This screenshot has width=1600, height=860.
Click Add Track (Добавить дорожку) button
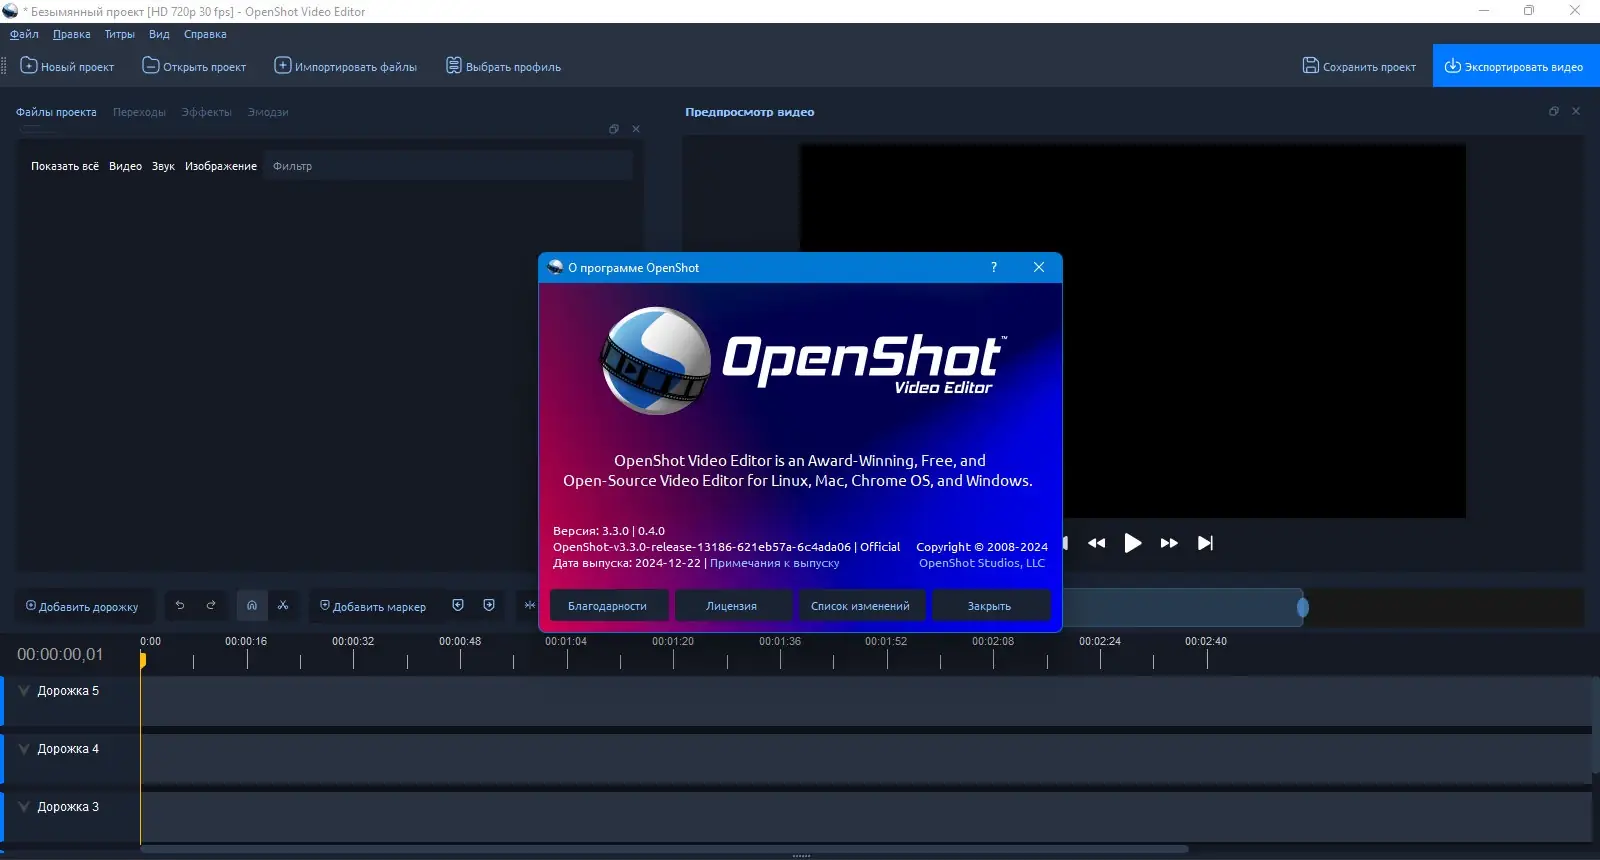82,606
